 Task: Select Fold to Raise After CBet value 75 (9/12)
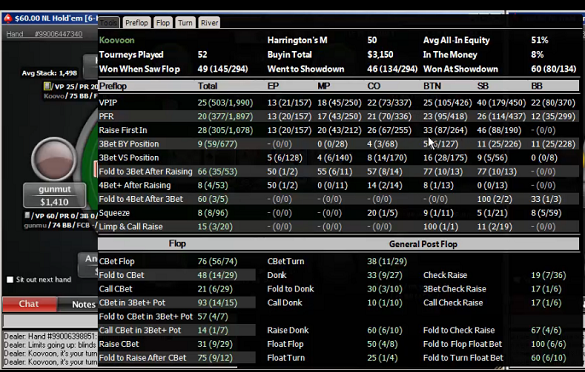point(215,358)
